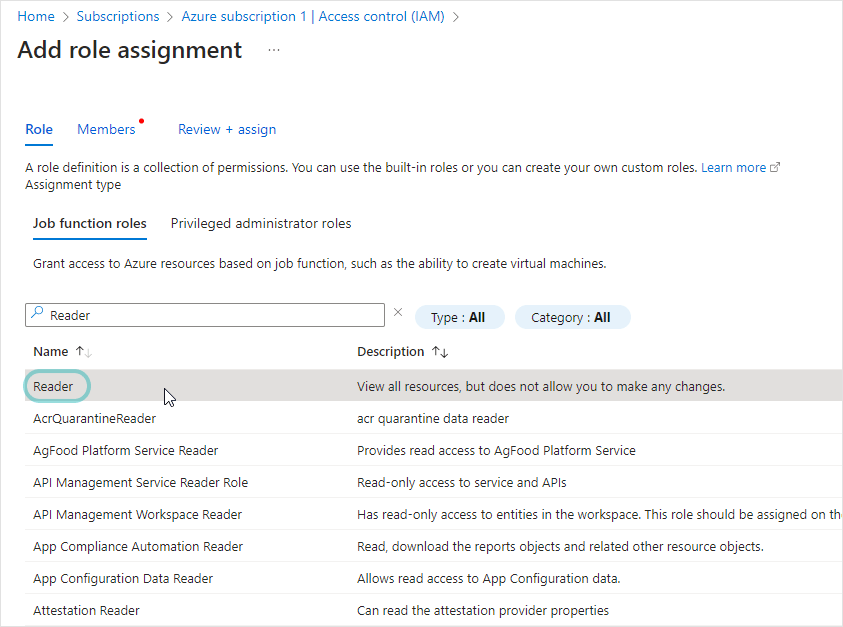Viewport: 843px width, 627px height.
Task: Open the Subscriptions breadcrumb link
Action: [118, 16]
